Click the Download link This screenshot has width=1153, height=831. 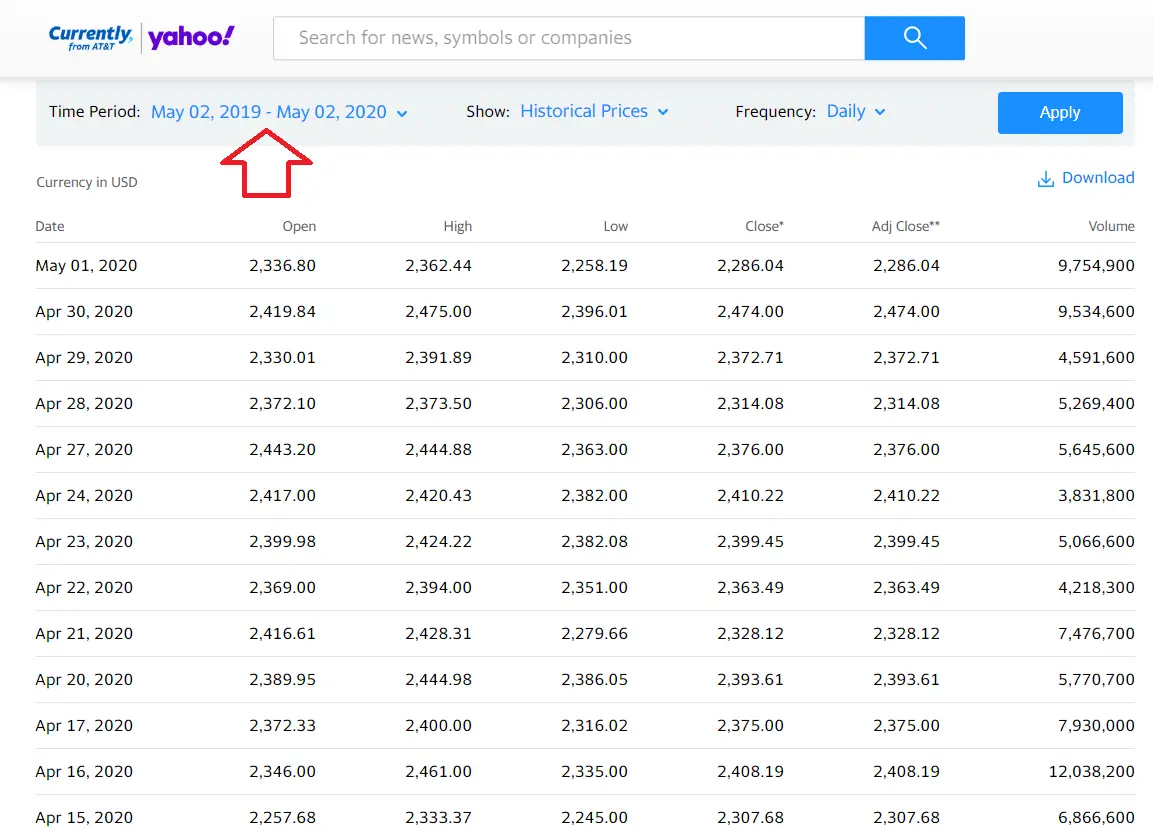pos(1097,178)
